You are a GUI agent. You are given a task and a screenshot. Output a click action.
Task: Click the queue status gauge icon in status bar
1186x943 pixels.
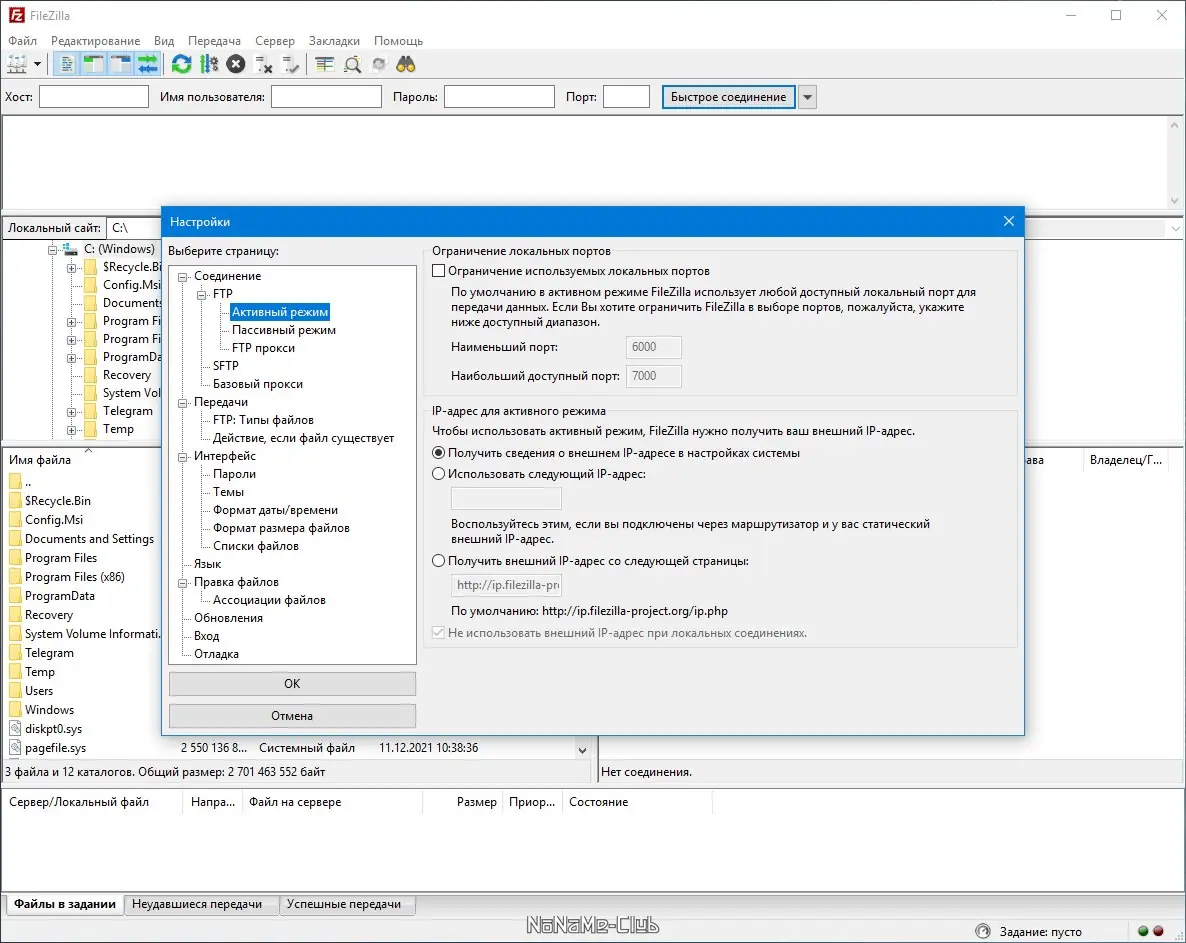pos(983,931)
